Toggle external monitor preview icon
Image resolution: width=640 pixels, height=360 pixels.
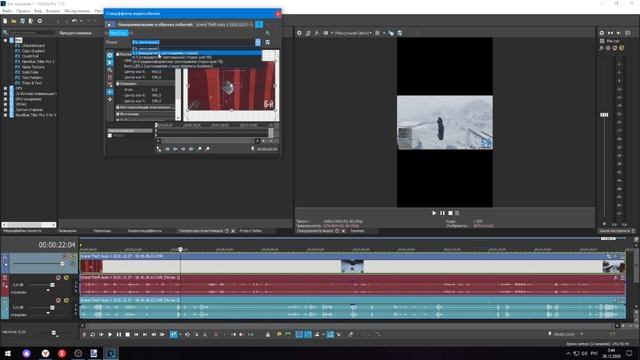(308, 33)
